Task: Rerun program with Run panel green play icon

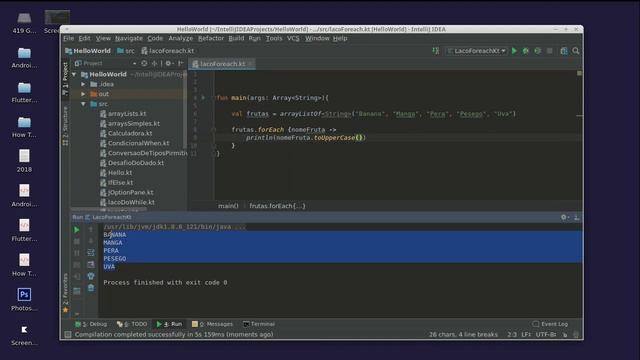Action: point(77,230)
